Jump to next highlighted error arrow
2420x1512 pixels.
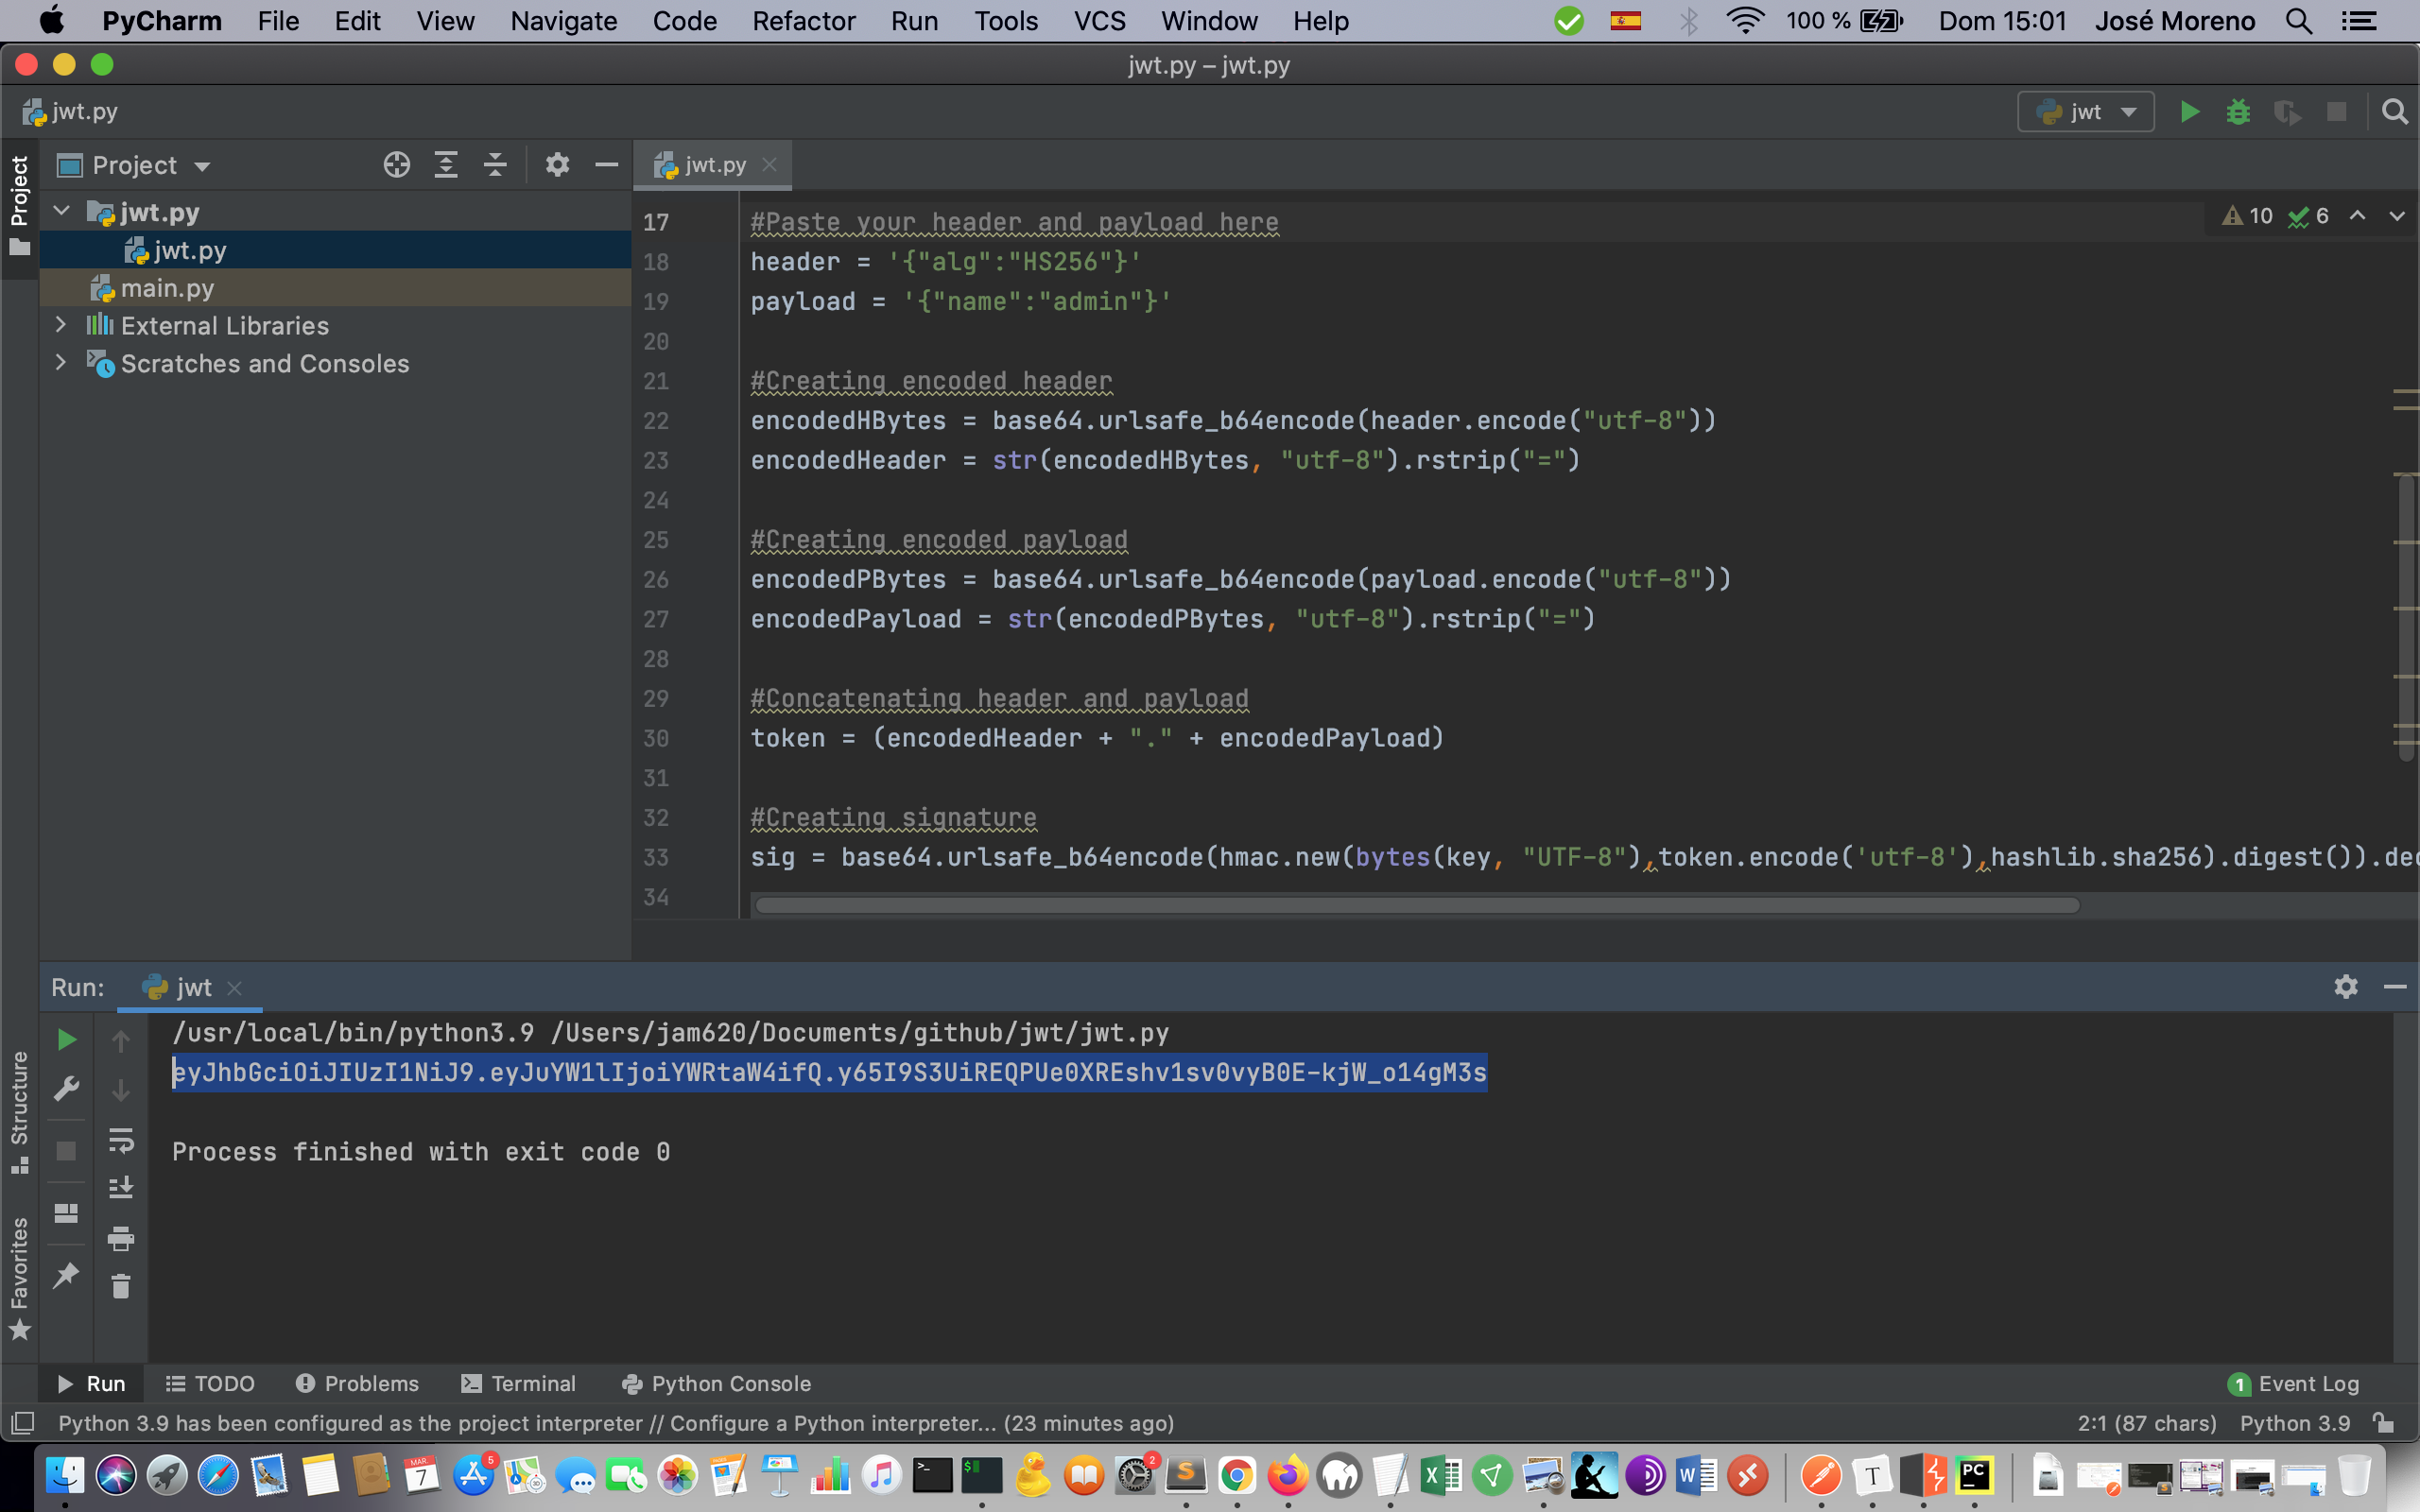pyautogui.click(x=2397, y=216)
